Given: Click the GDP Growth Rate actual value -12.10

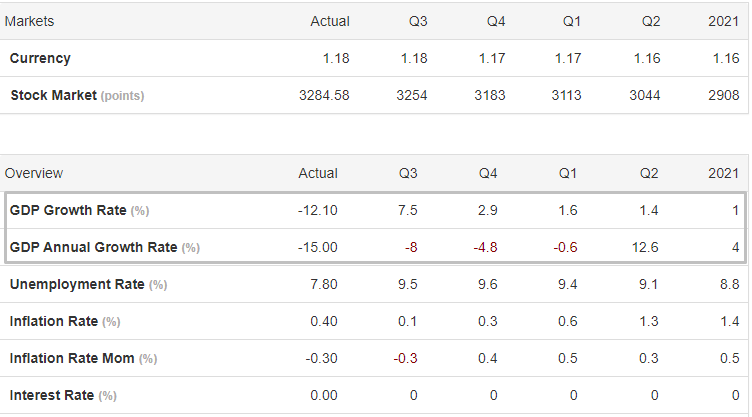Looking at the screenshot, I should point(317,210).
